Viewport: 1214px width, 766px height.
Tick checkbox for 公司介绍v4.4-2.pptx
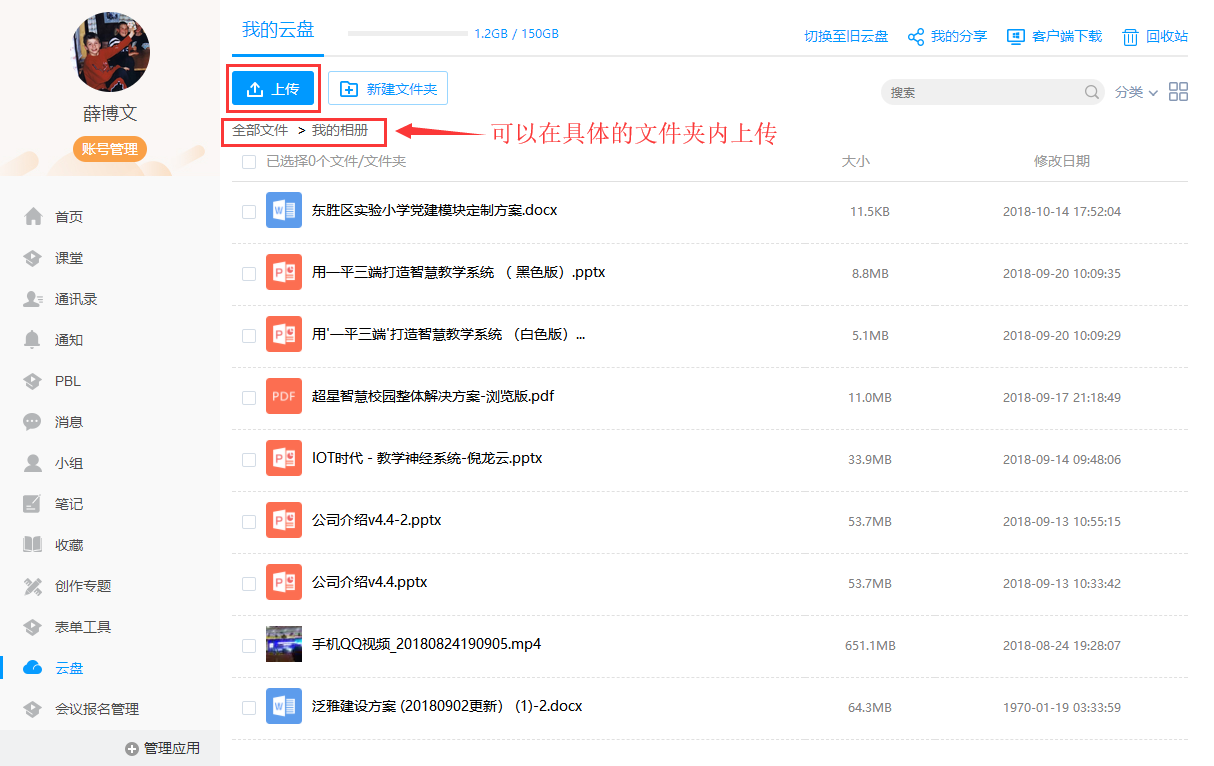tap(249, 522)
